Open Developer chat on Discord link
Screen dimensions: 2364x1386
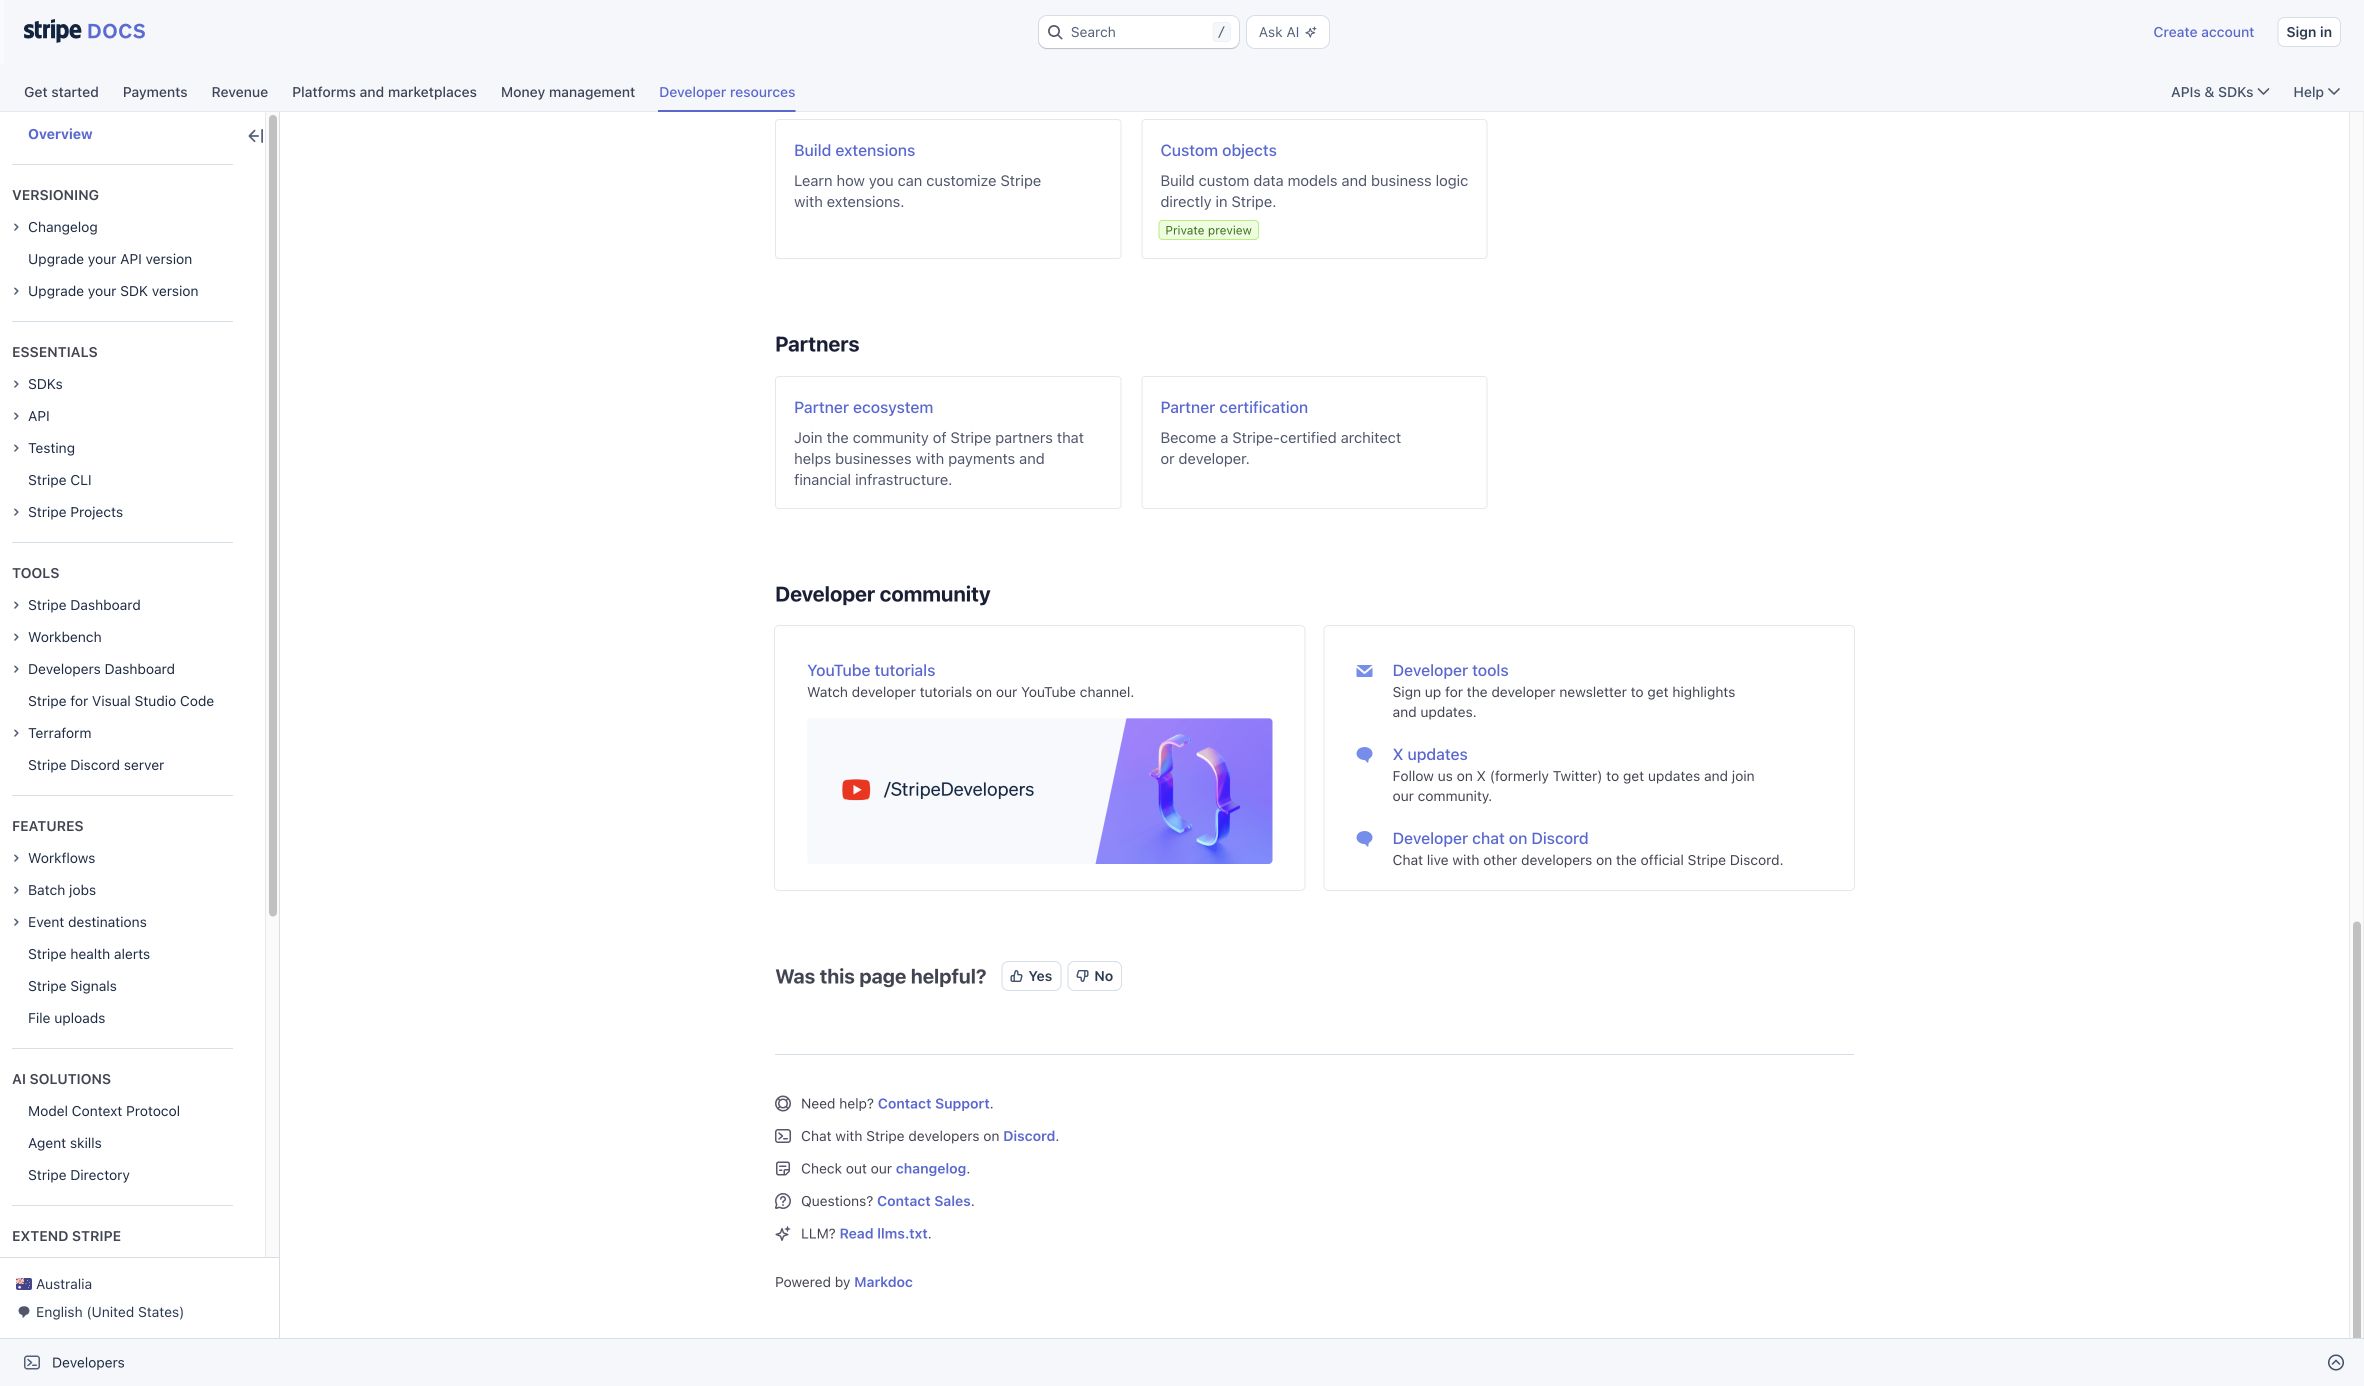(x=1490, y=838)
